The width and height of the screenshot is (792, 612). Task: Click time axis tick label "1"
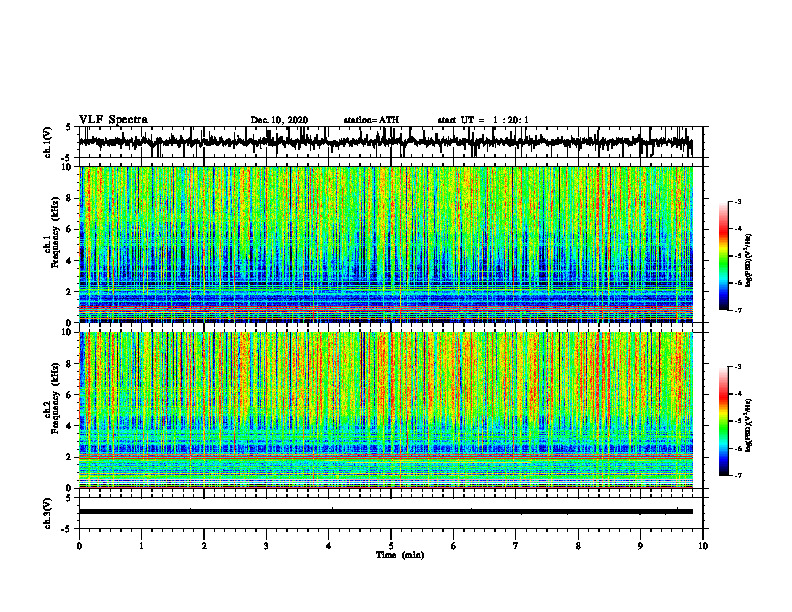coord(141,546)
